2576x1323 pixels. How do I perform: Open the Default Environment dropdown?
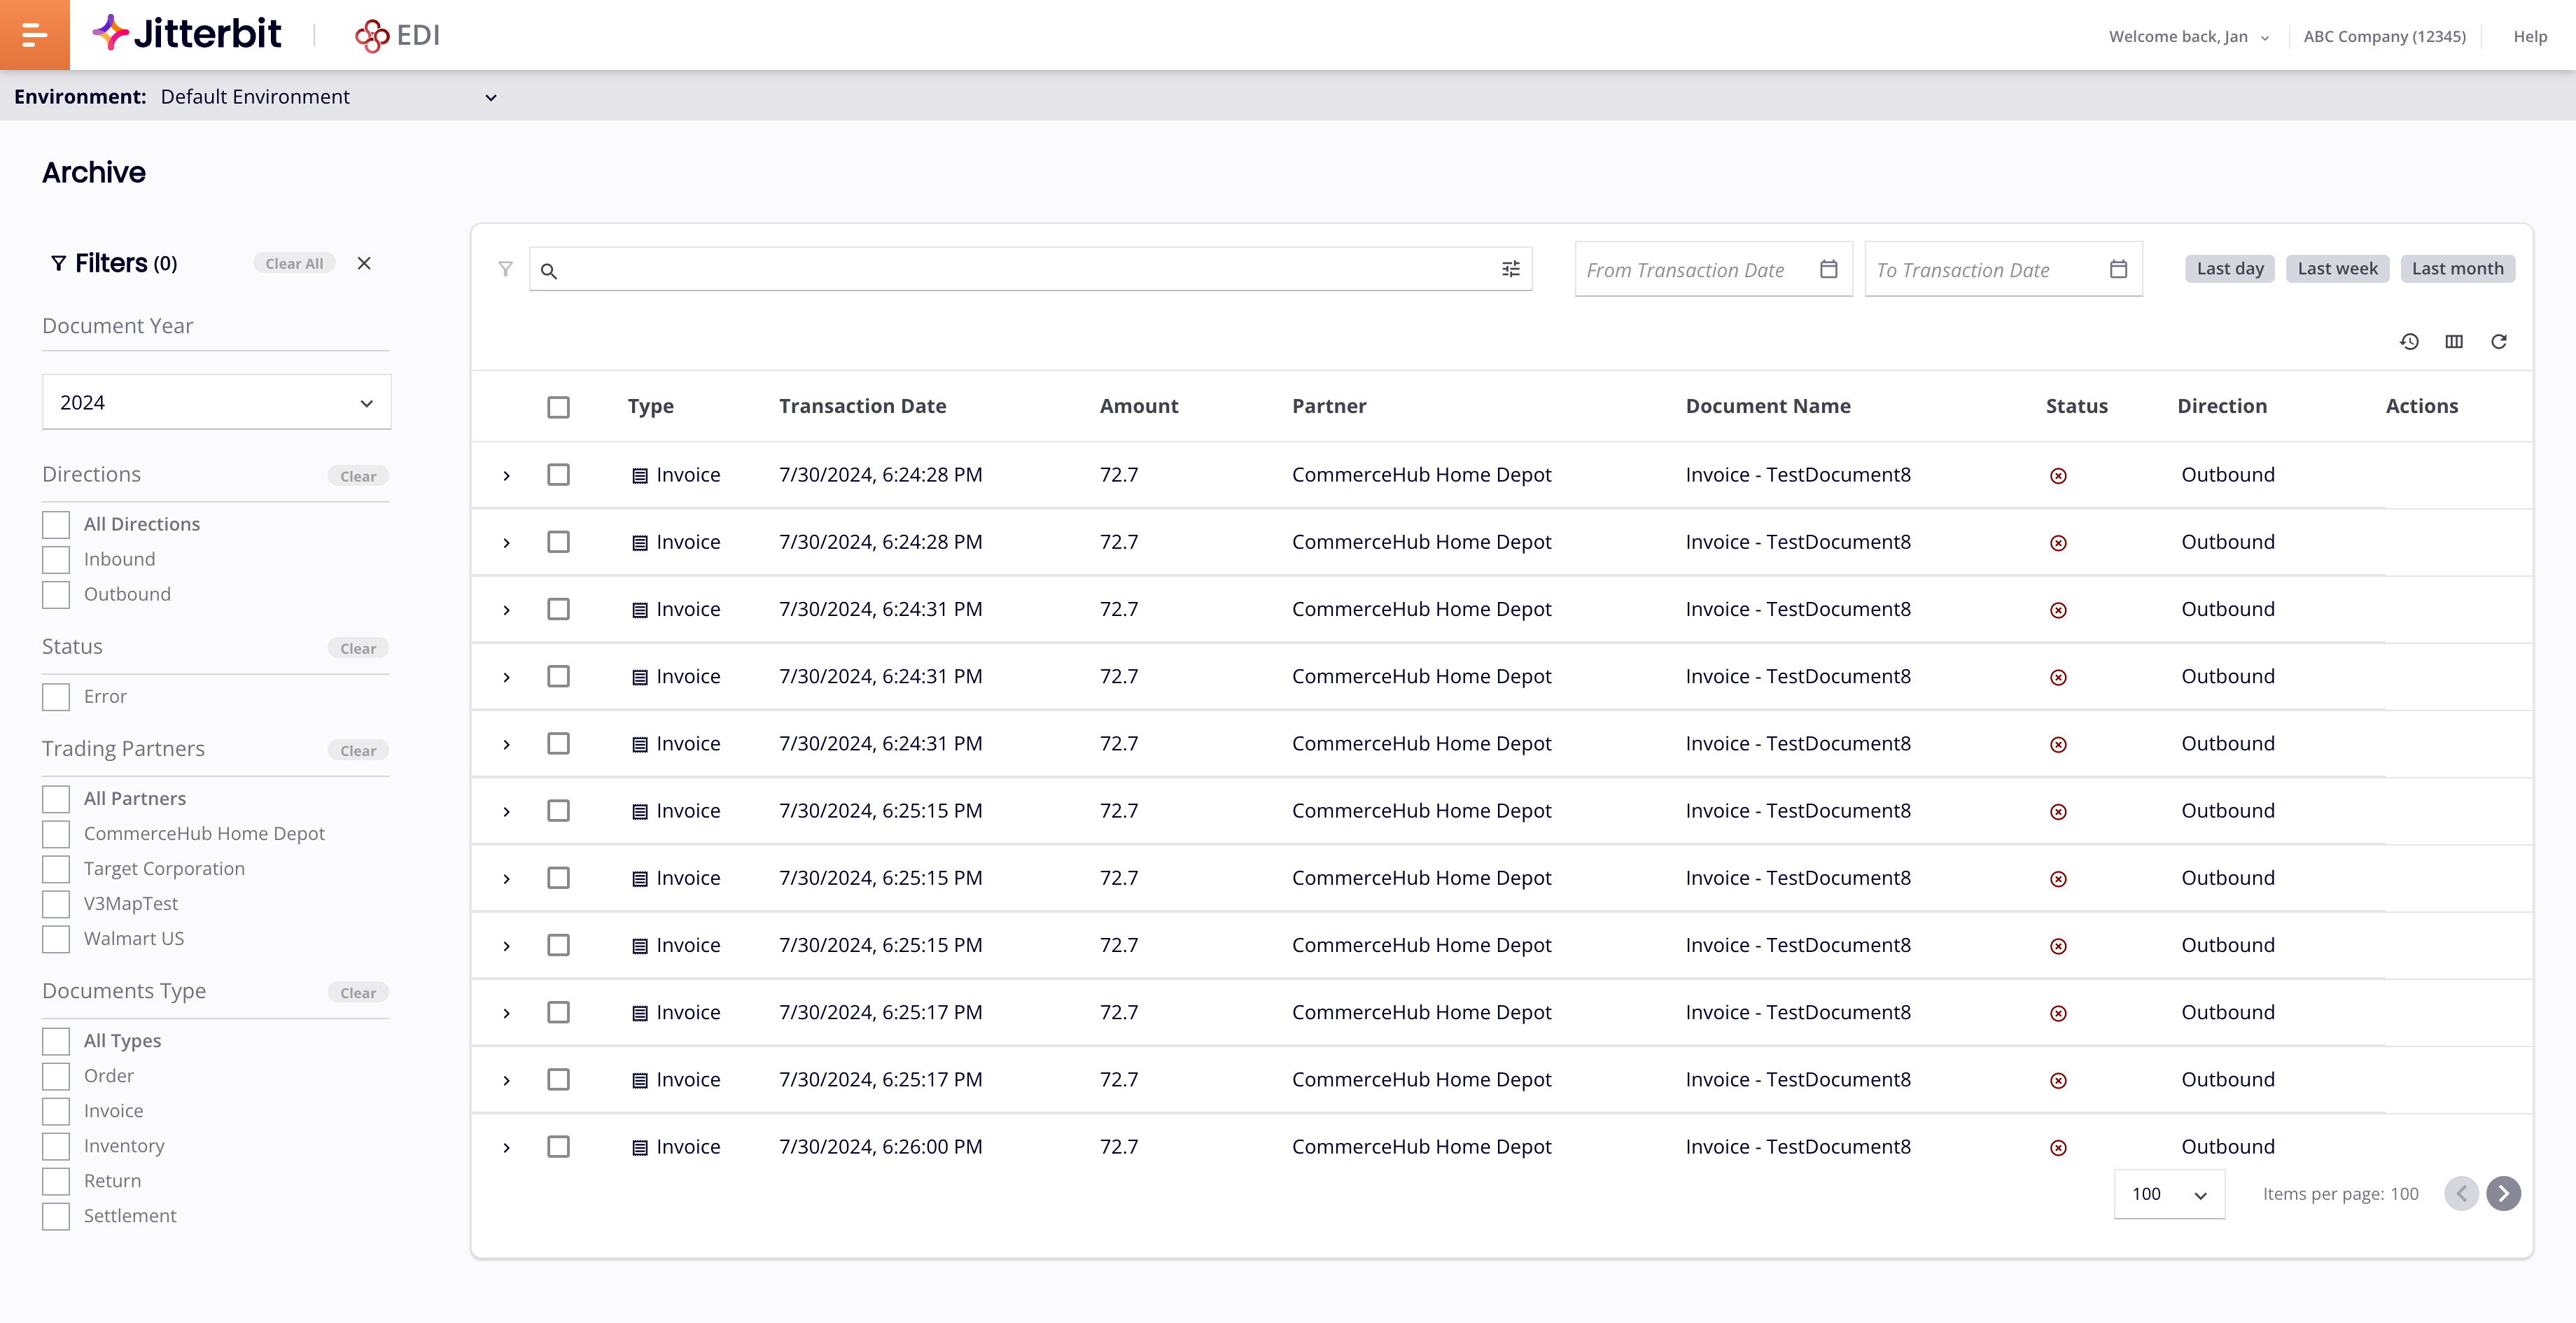point(329,97)
